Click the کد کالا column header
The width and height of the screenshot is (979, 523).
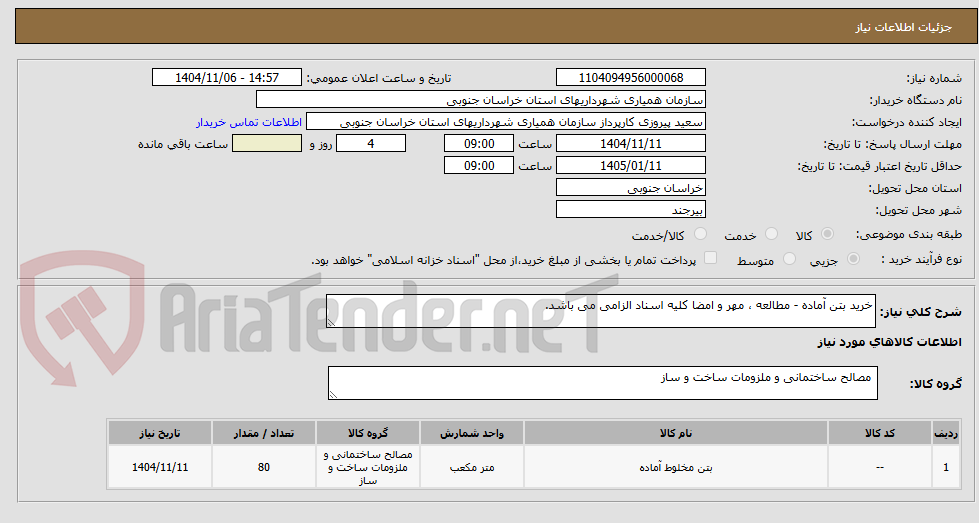tap(880, 433)
